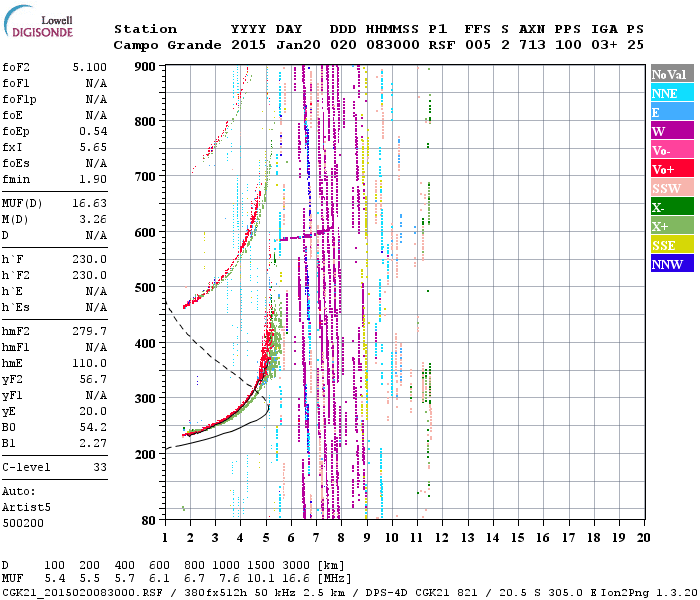
Task: Click the IGA value 03+
Action: click(604, 45)
